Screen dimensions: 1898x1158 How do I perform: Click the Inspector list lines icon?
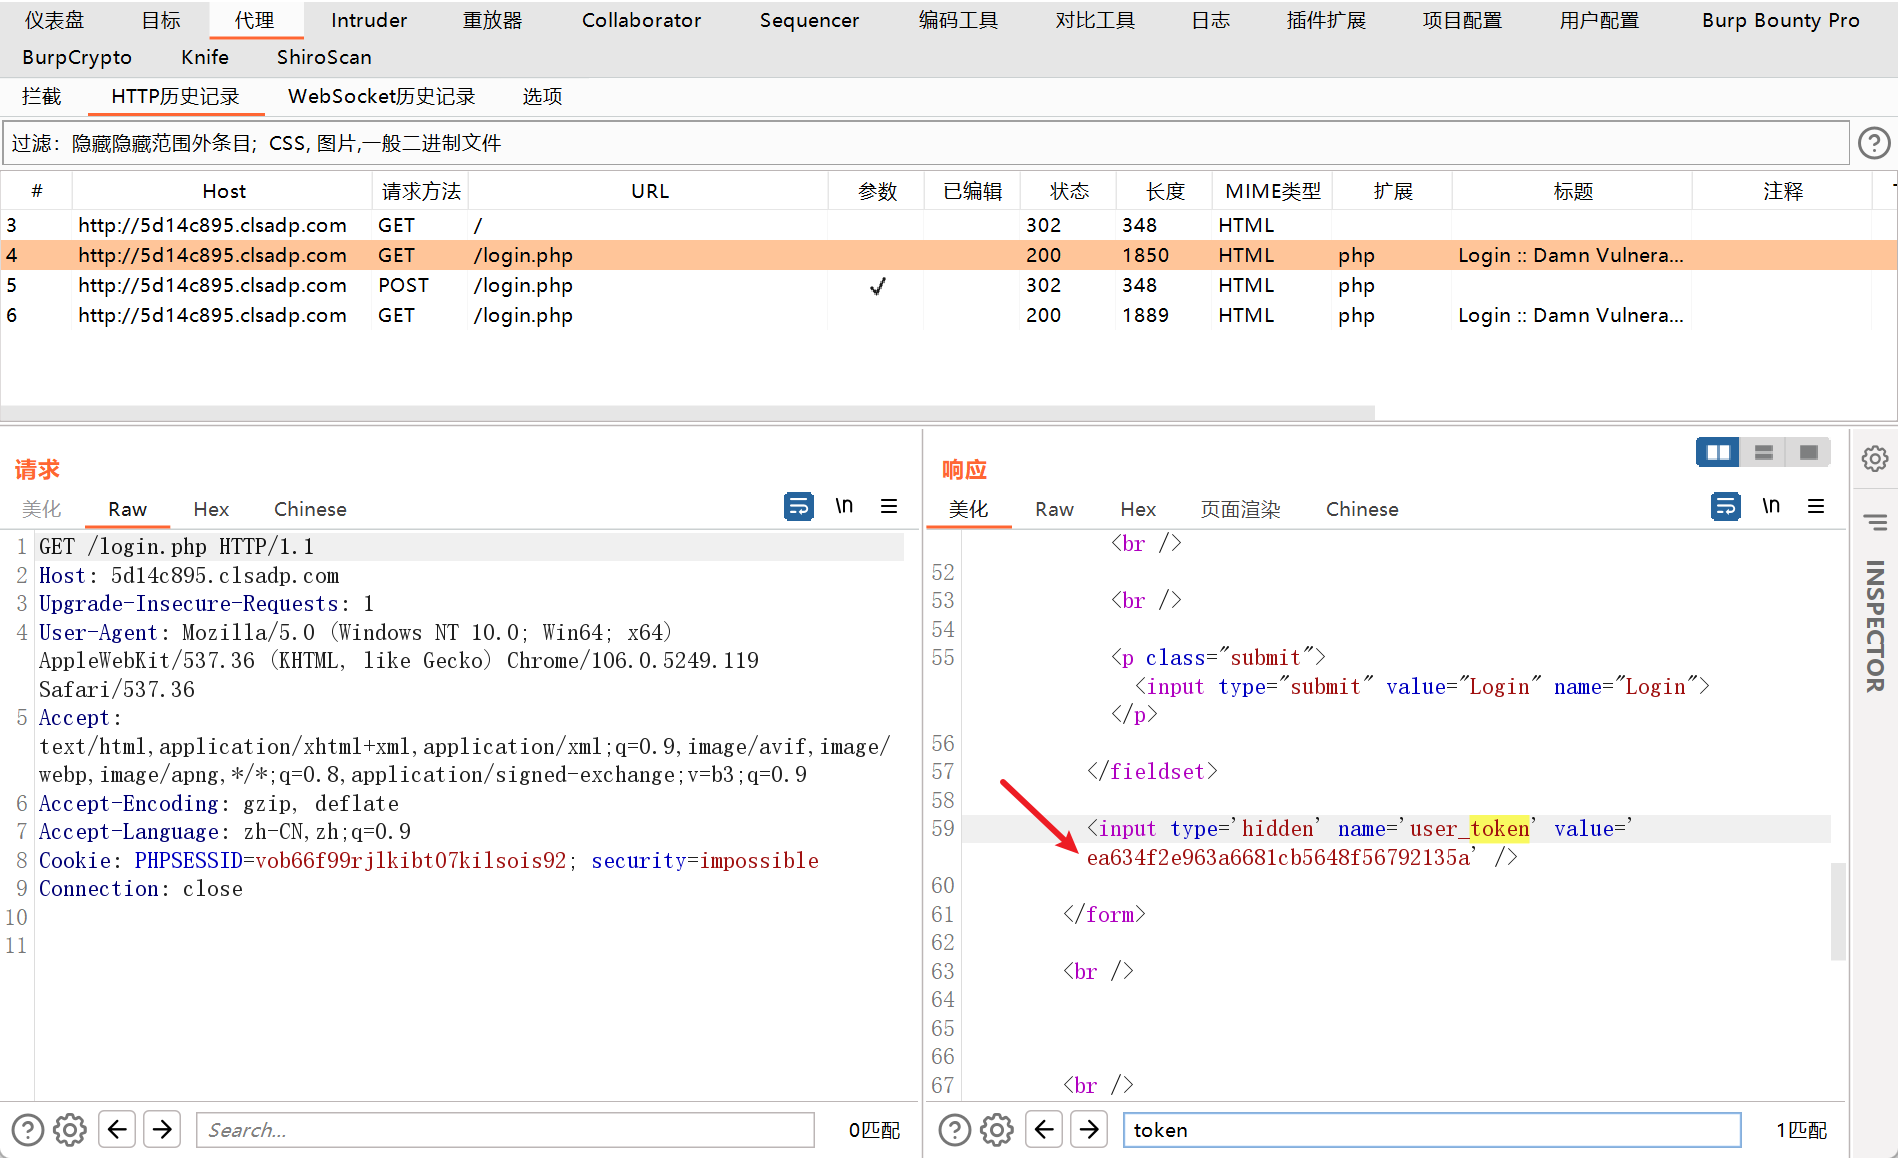1875,522
